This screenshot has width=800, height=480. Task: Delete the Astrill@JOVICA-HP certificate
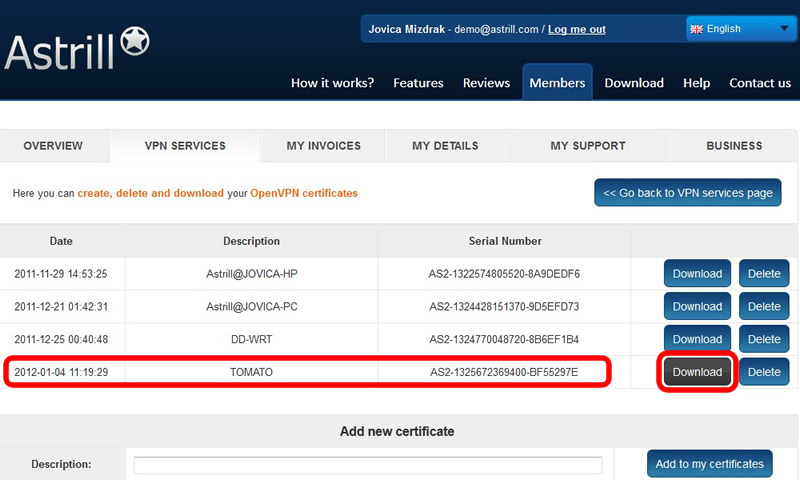[764, 273]
